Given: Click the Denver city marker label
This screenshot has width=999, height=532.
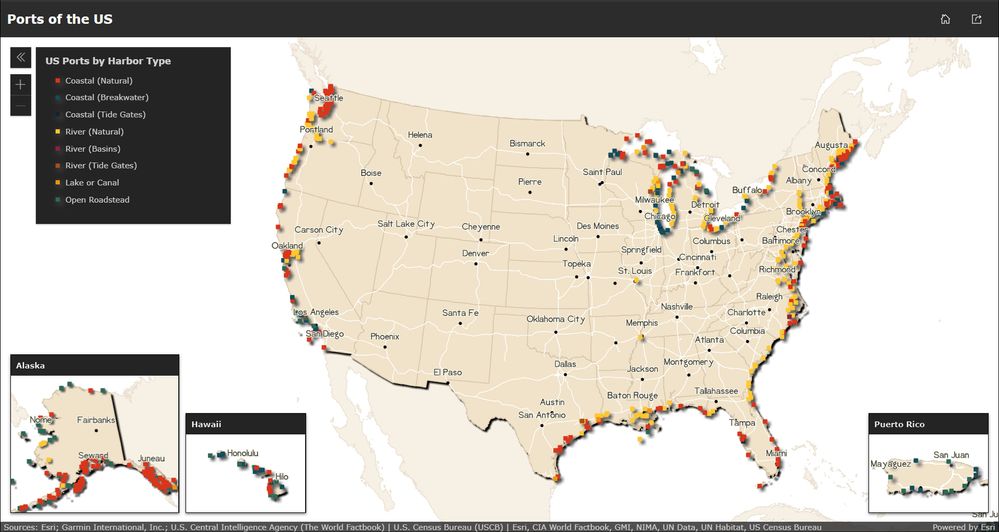Looking at the screenshot, I should (x=475, y=253).
